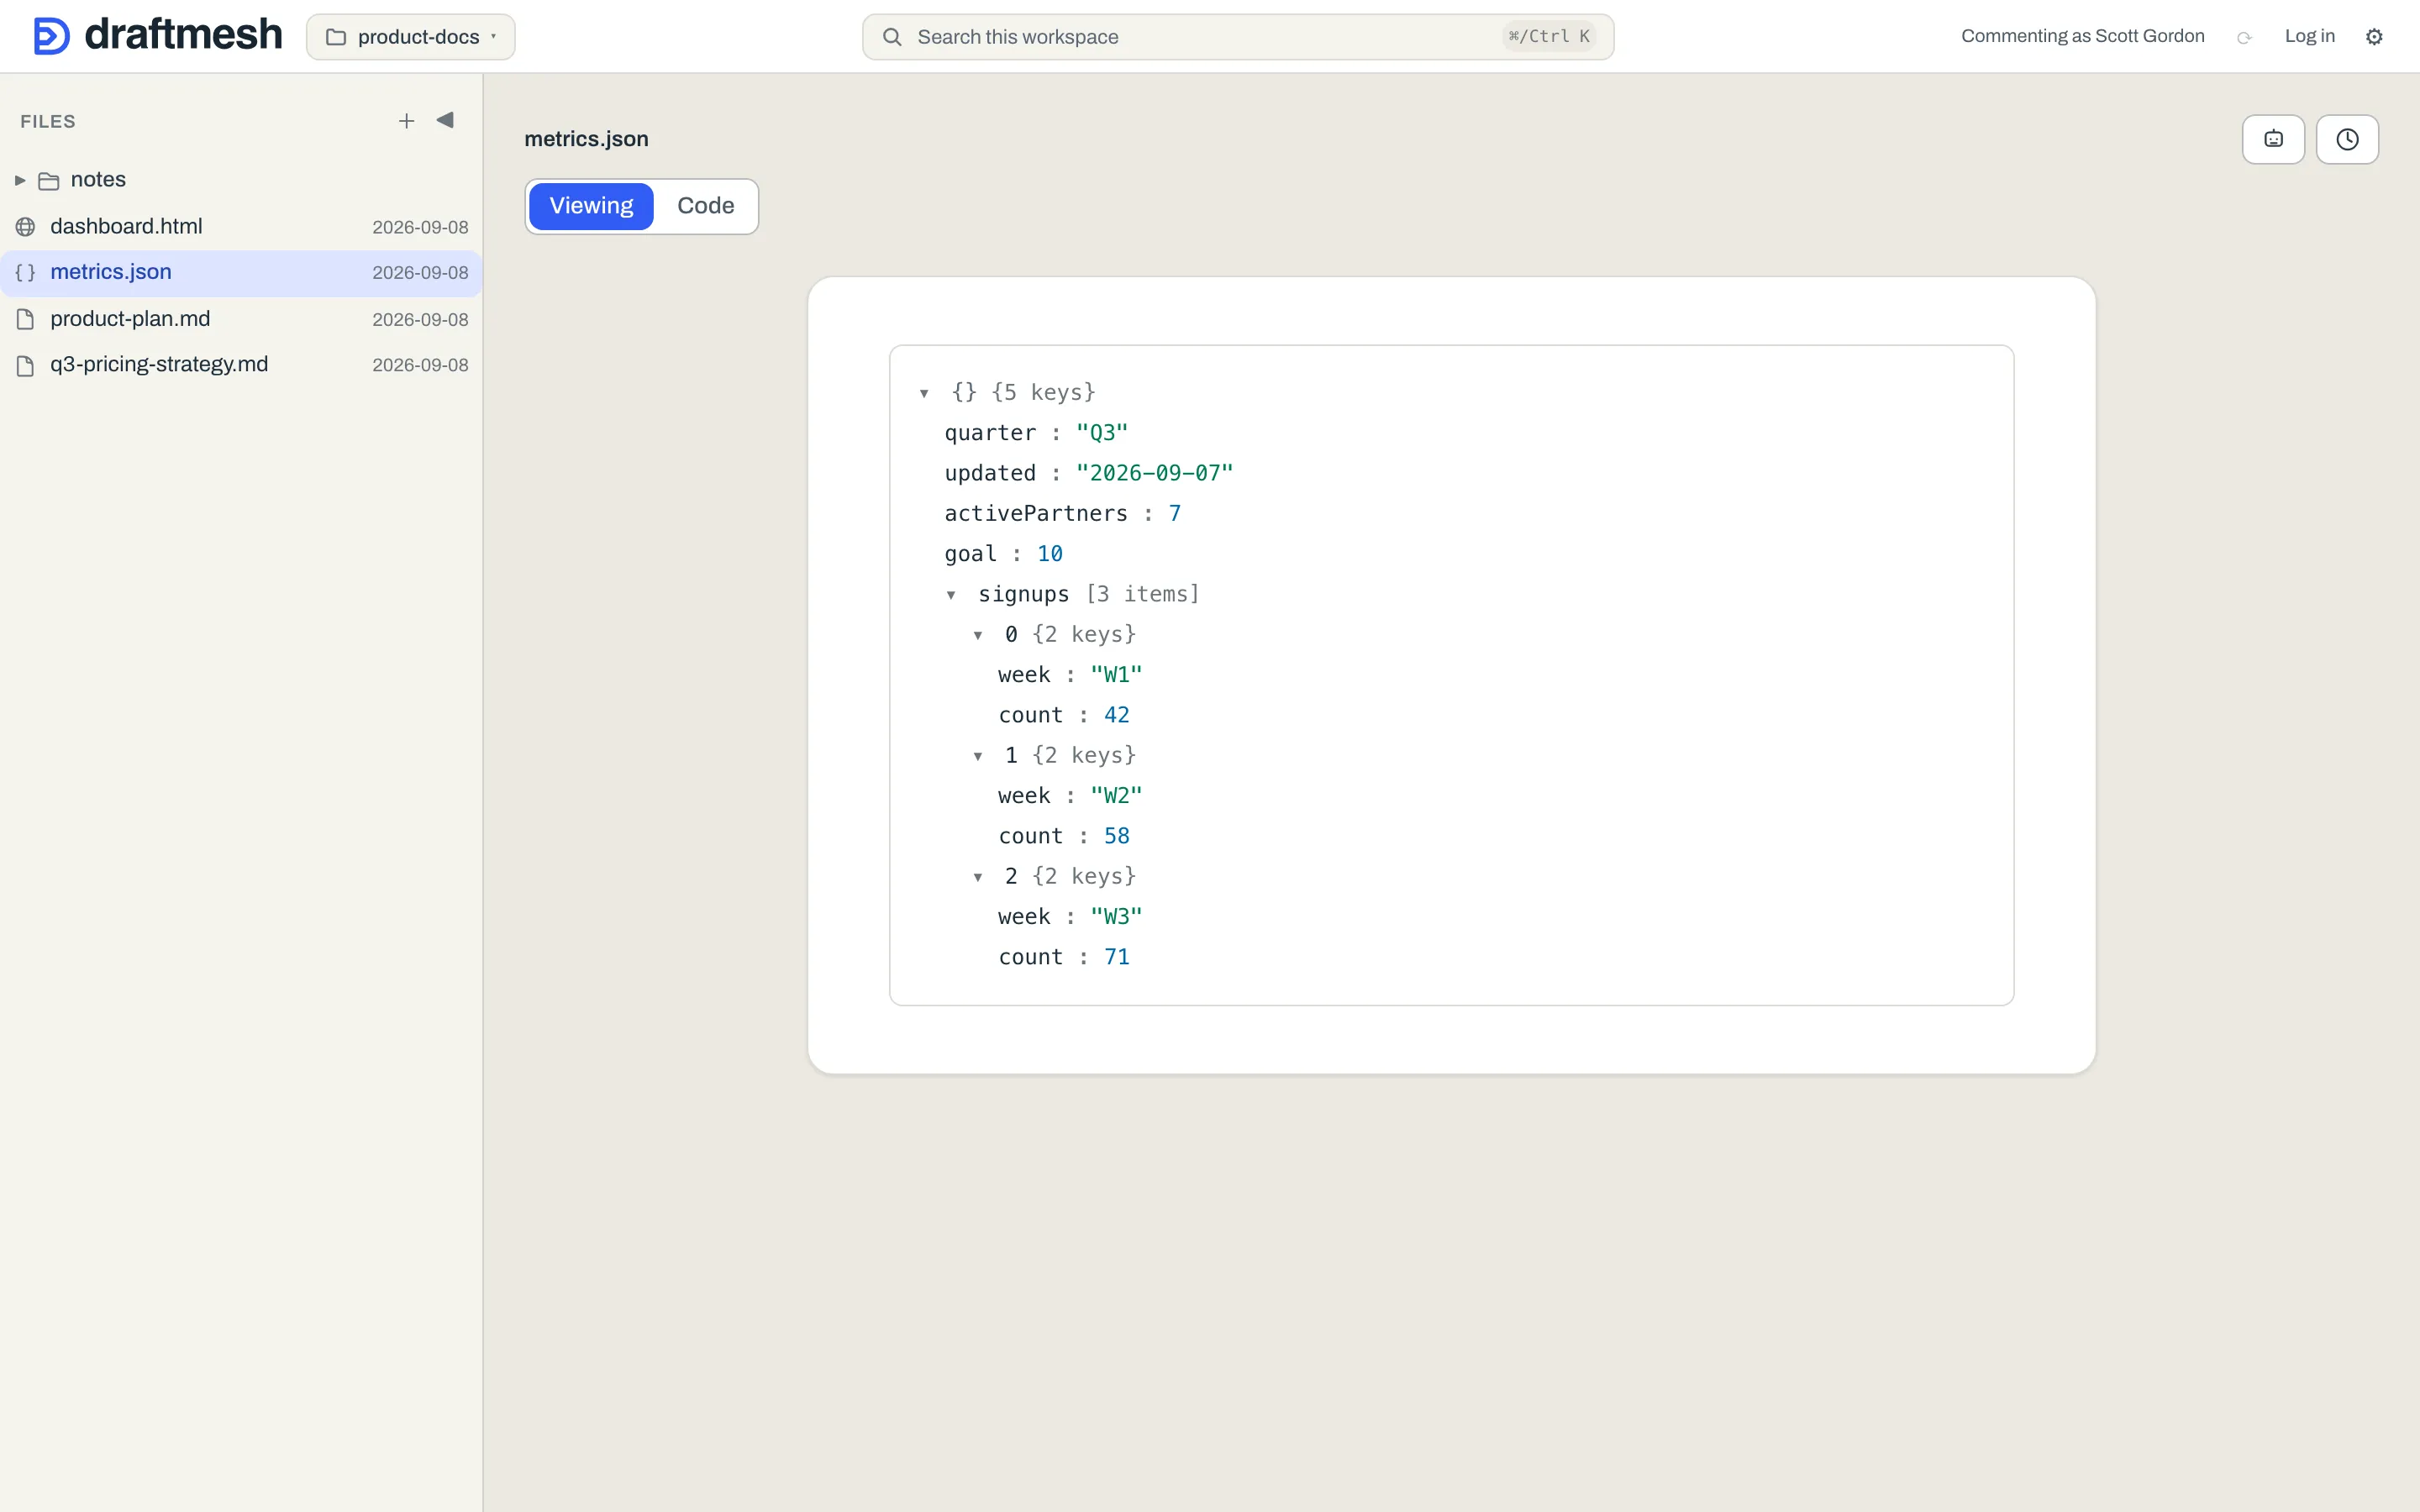Click the week value "W3"
The width and height of the screenshot is (2420, 1512).
pyautogui.click(x=1116, y=917)
